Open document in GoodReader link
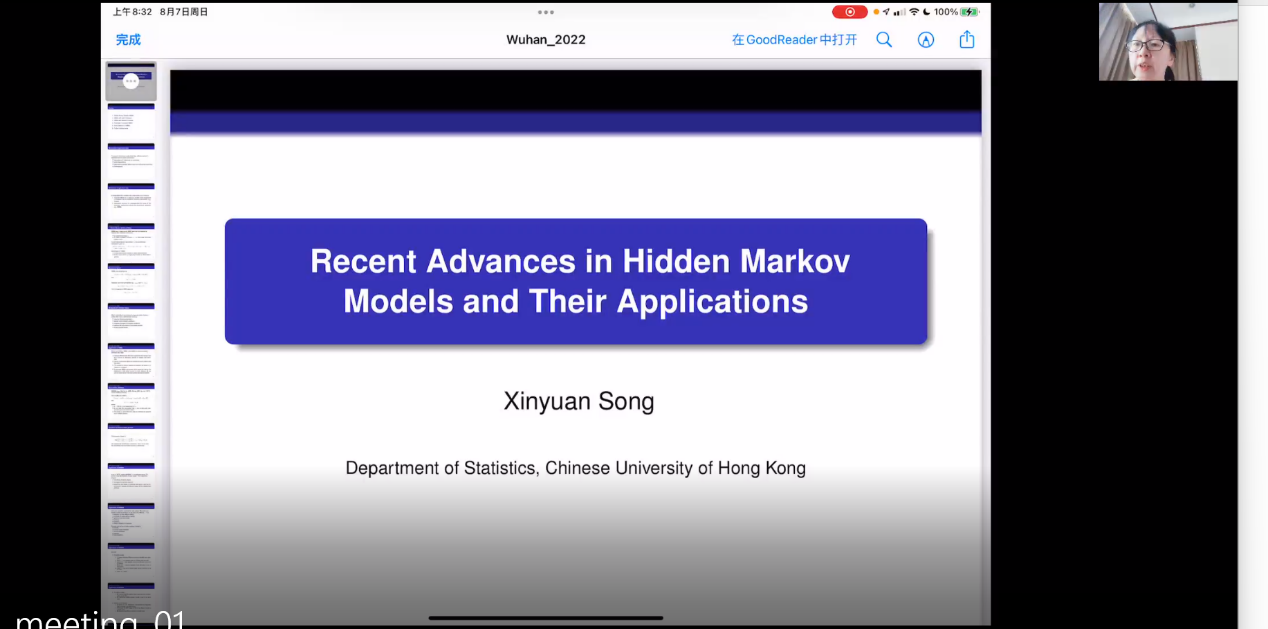1268x629 pixels. coord(794,40)
